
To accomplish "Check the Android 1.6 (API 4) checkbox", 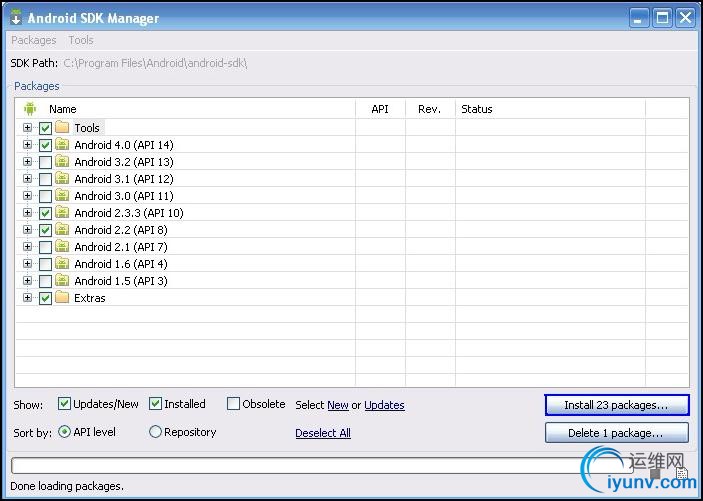I will [45, 264].
